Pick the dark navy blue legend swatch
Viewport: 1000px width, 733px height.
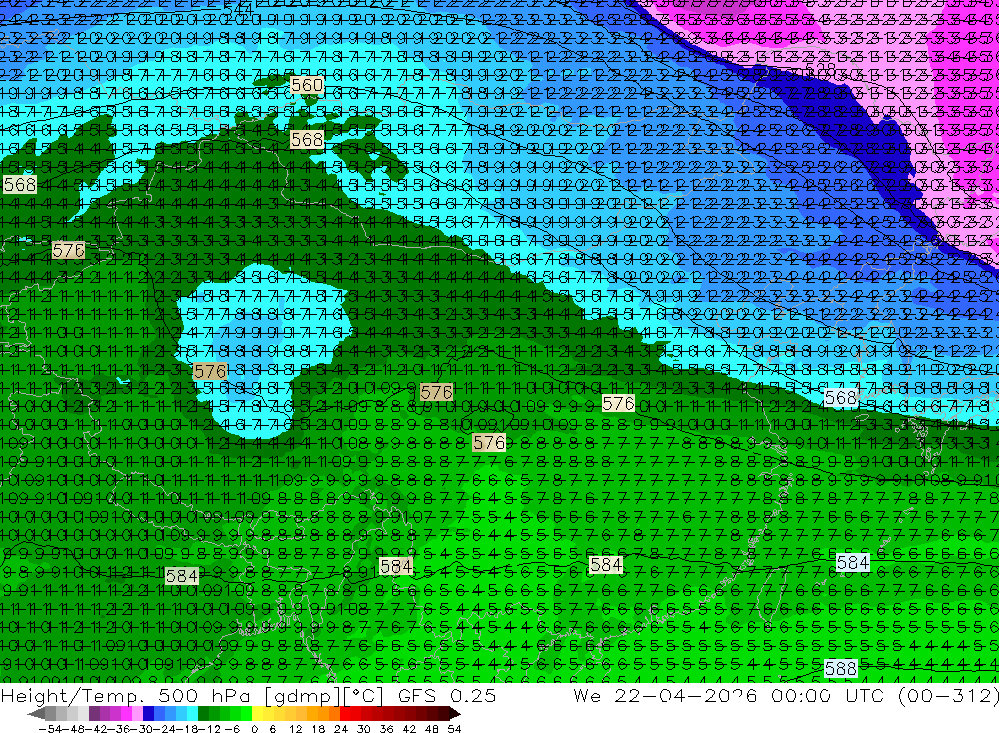click(x=149, y=714)
